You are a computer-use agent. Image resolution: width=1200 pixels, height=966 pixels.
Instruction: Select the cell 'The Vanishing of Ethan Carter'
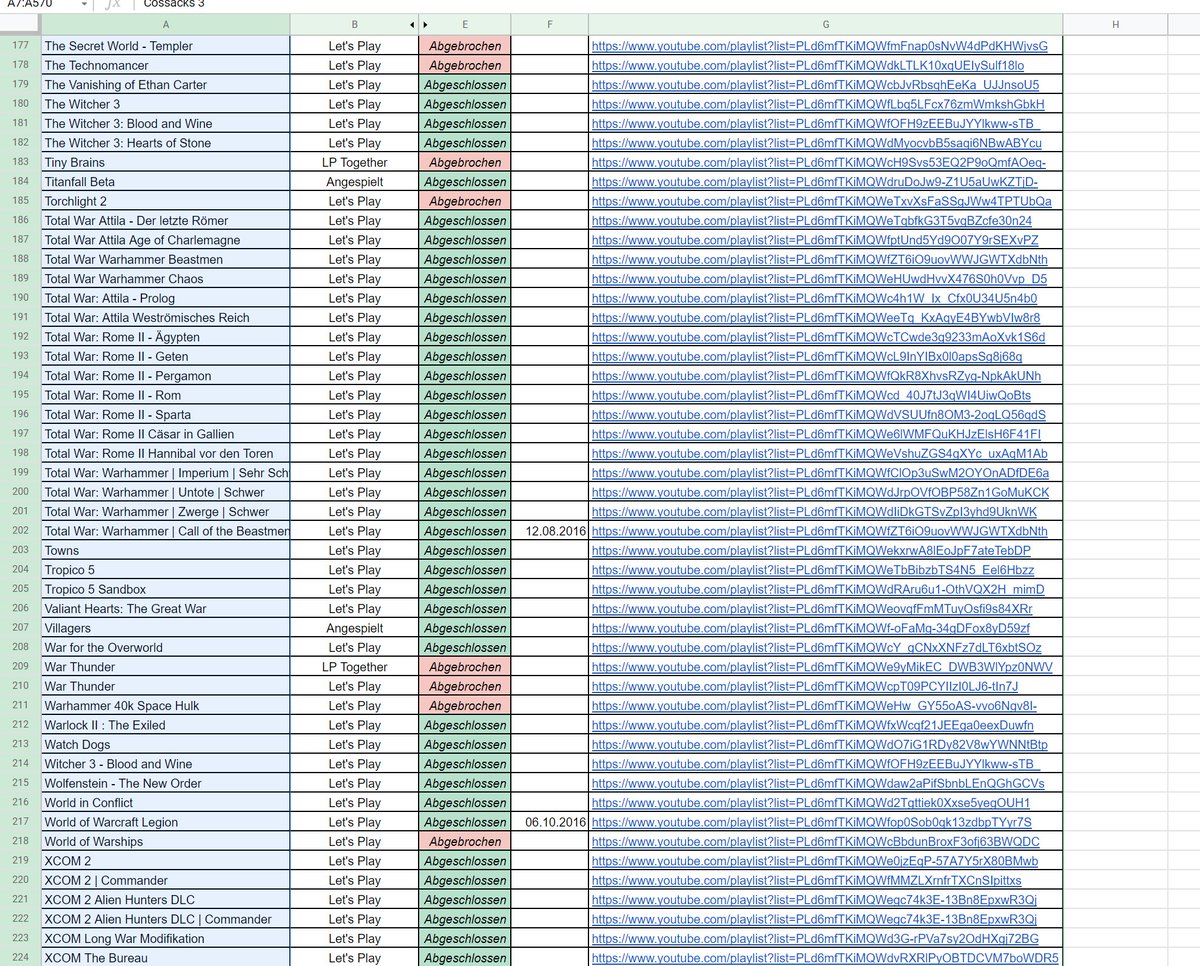click(165, 85)
